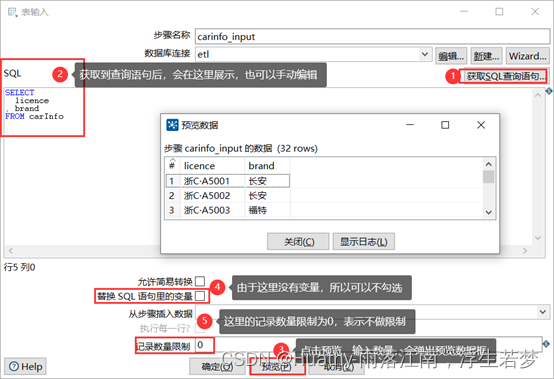
Task: Click the 记录数量限制 input field
Action: [368, 345]
